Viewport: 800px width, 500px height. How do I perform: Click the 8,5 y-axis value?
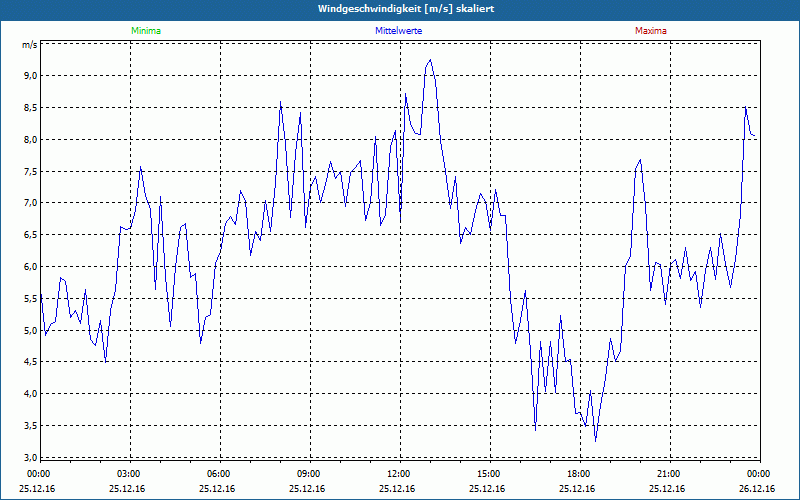[31, 108]
